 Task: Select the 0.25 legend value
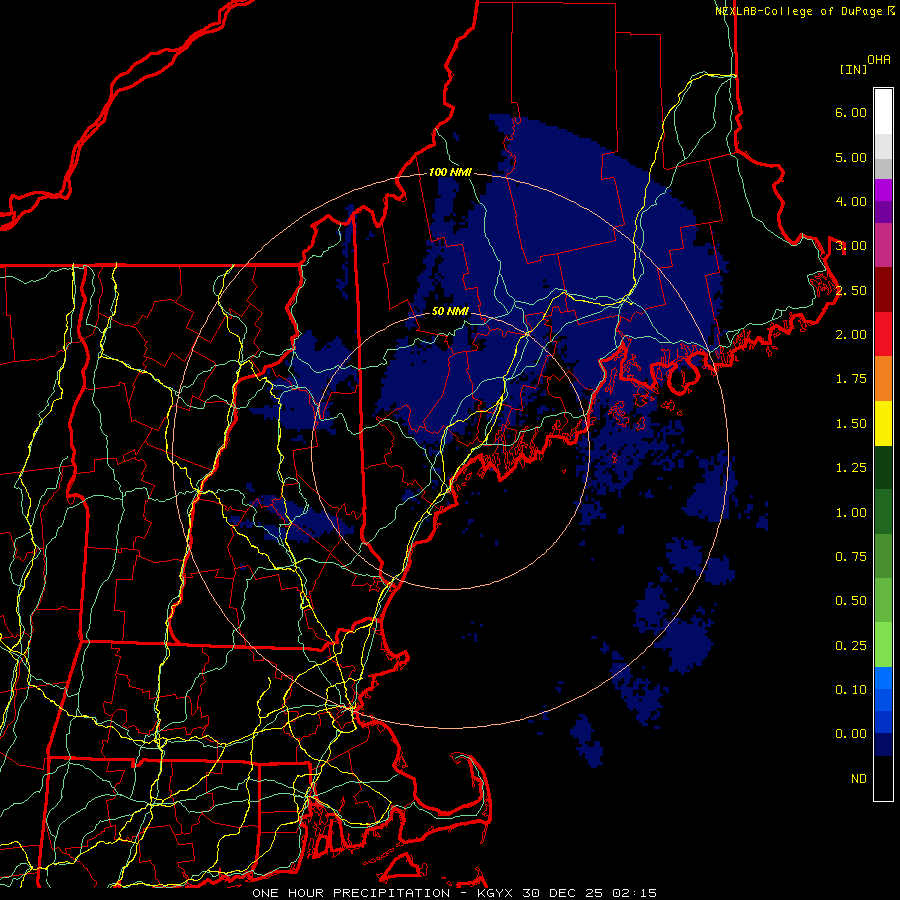point(850,646)
